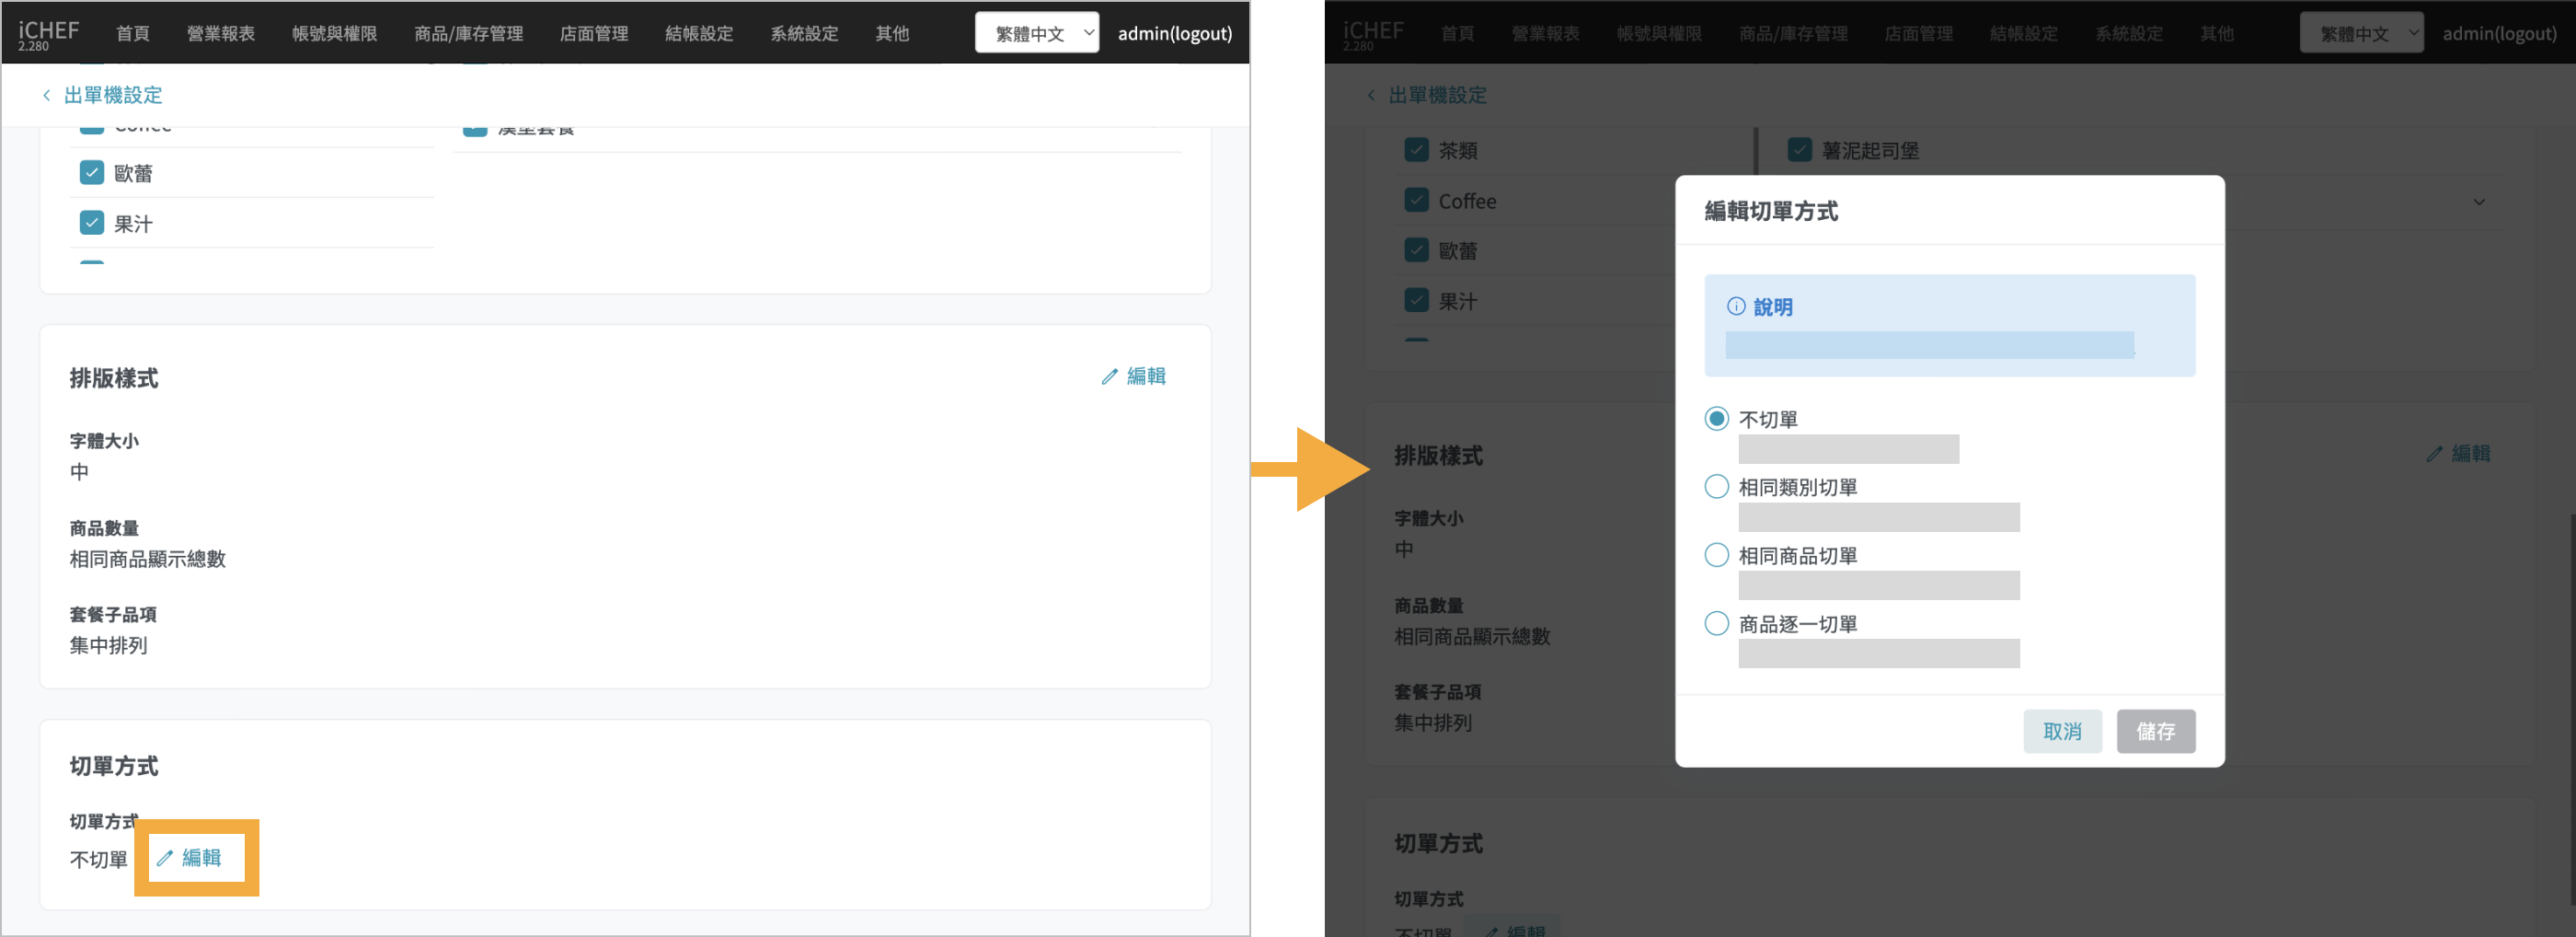Open the 商品/庫存管理 menu

click(x=468, y=33)
